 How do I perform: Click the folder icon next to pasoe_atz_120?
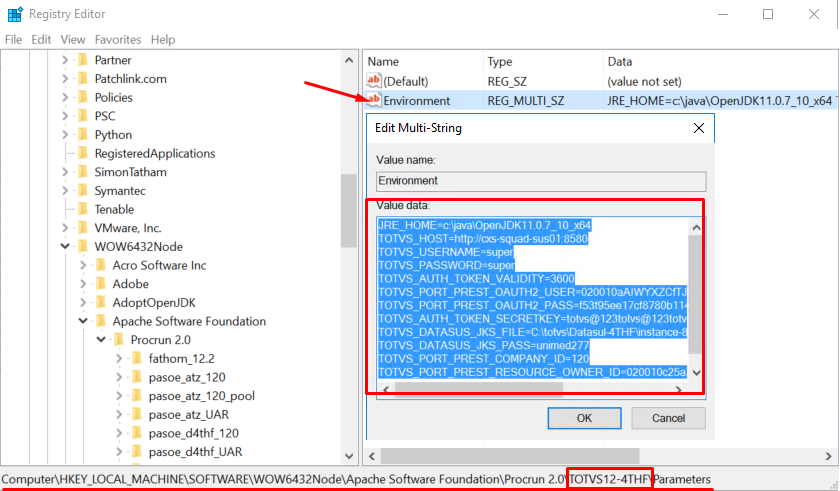137,377
